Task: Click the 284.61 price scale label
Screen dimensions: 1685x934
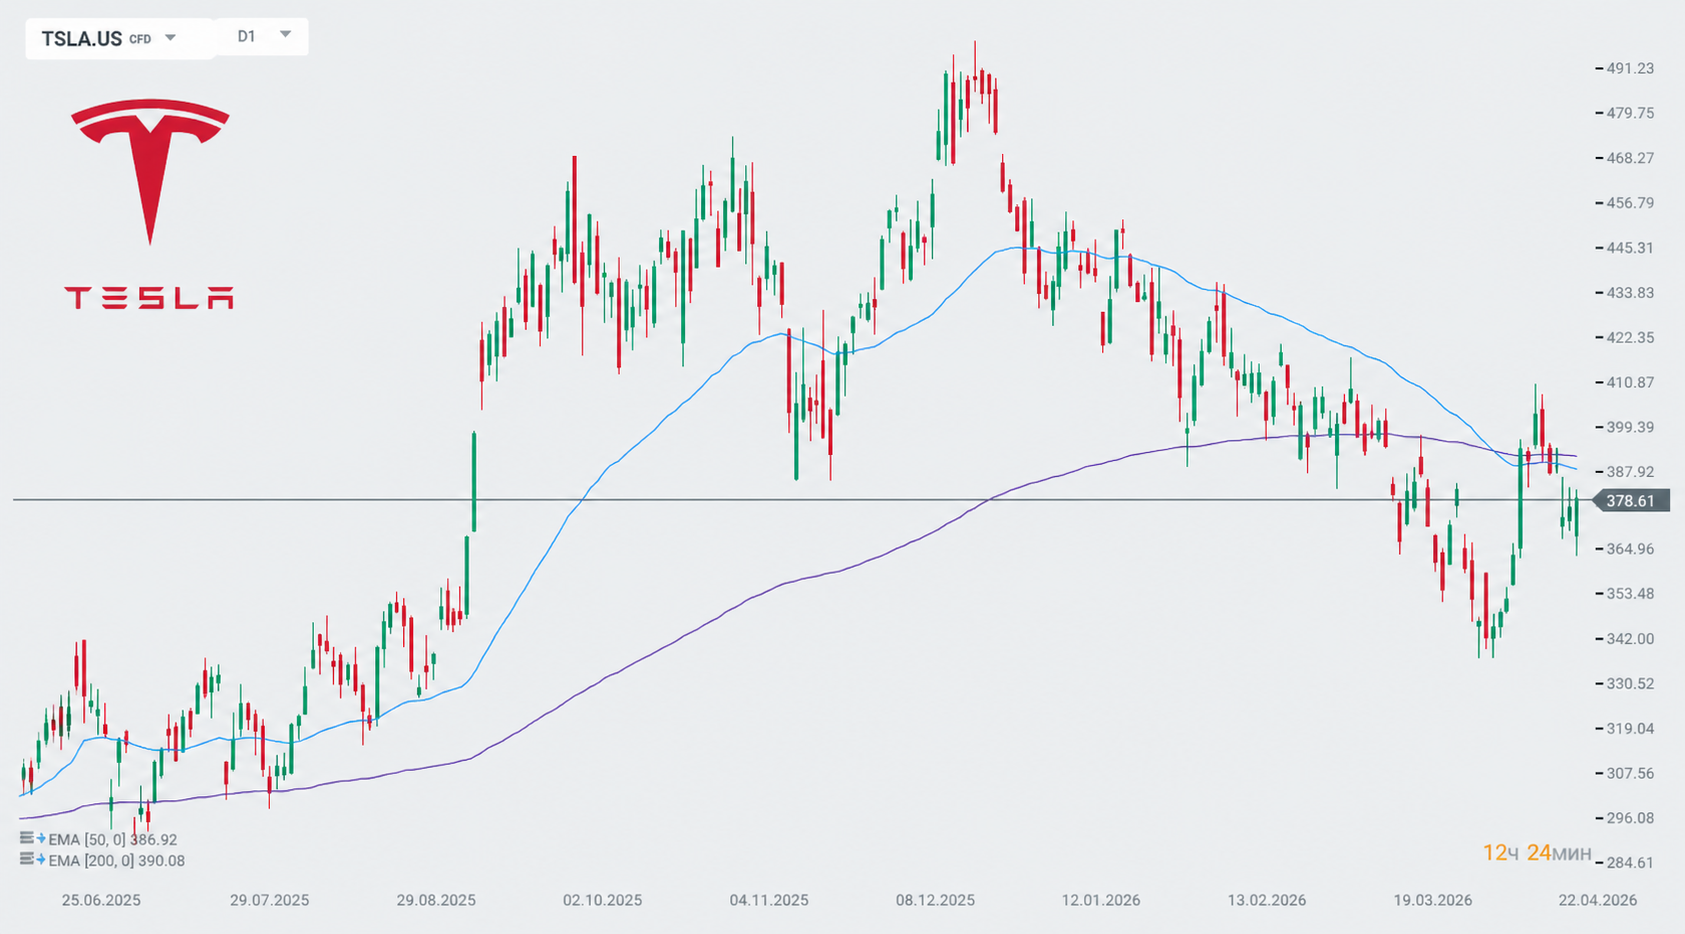Action: (1630, 862)
